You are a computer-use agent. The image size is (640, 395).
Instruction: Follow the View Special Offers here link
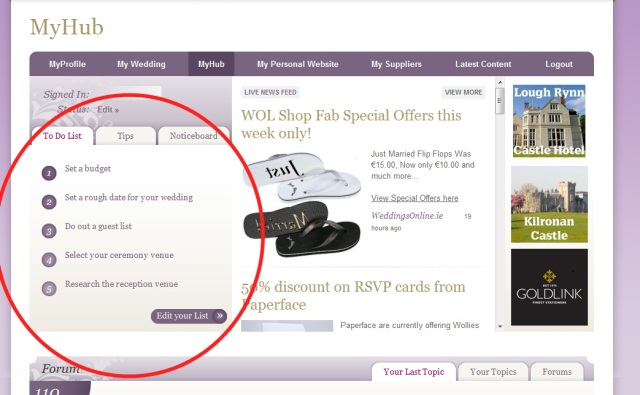tap(415, 198)
